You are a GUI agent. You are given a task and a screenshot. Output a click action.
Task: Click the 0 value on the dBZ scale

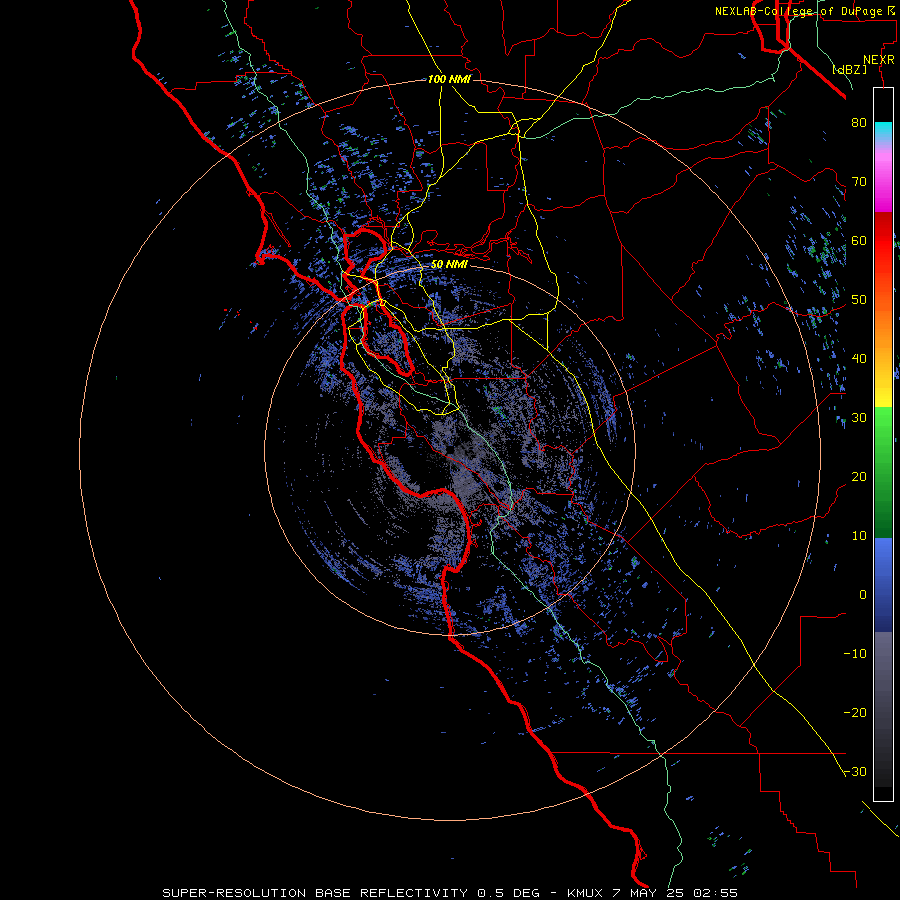(863, 595)
